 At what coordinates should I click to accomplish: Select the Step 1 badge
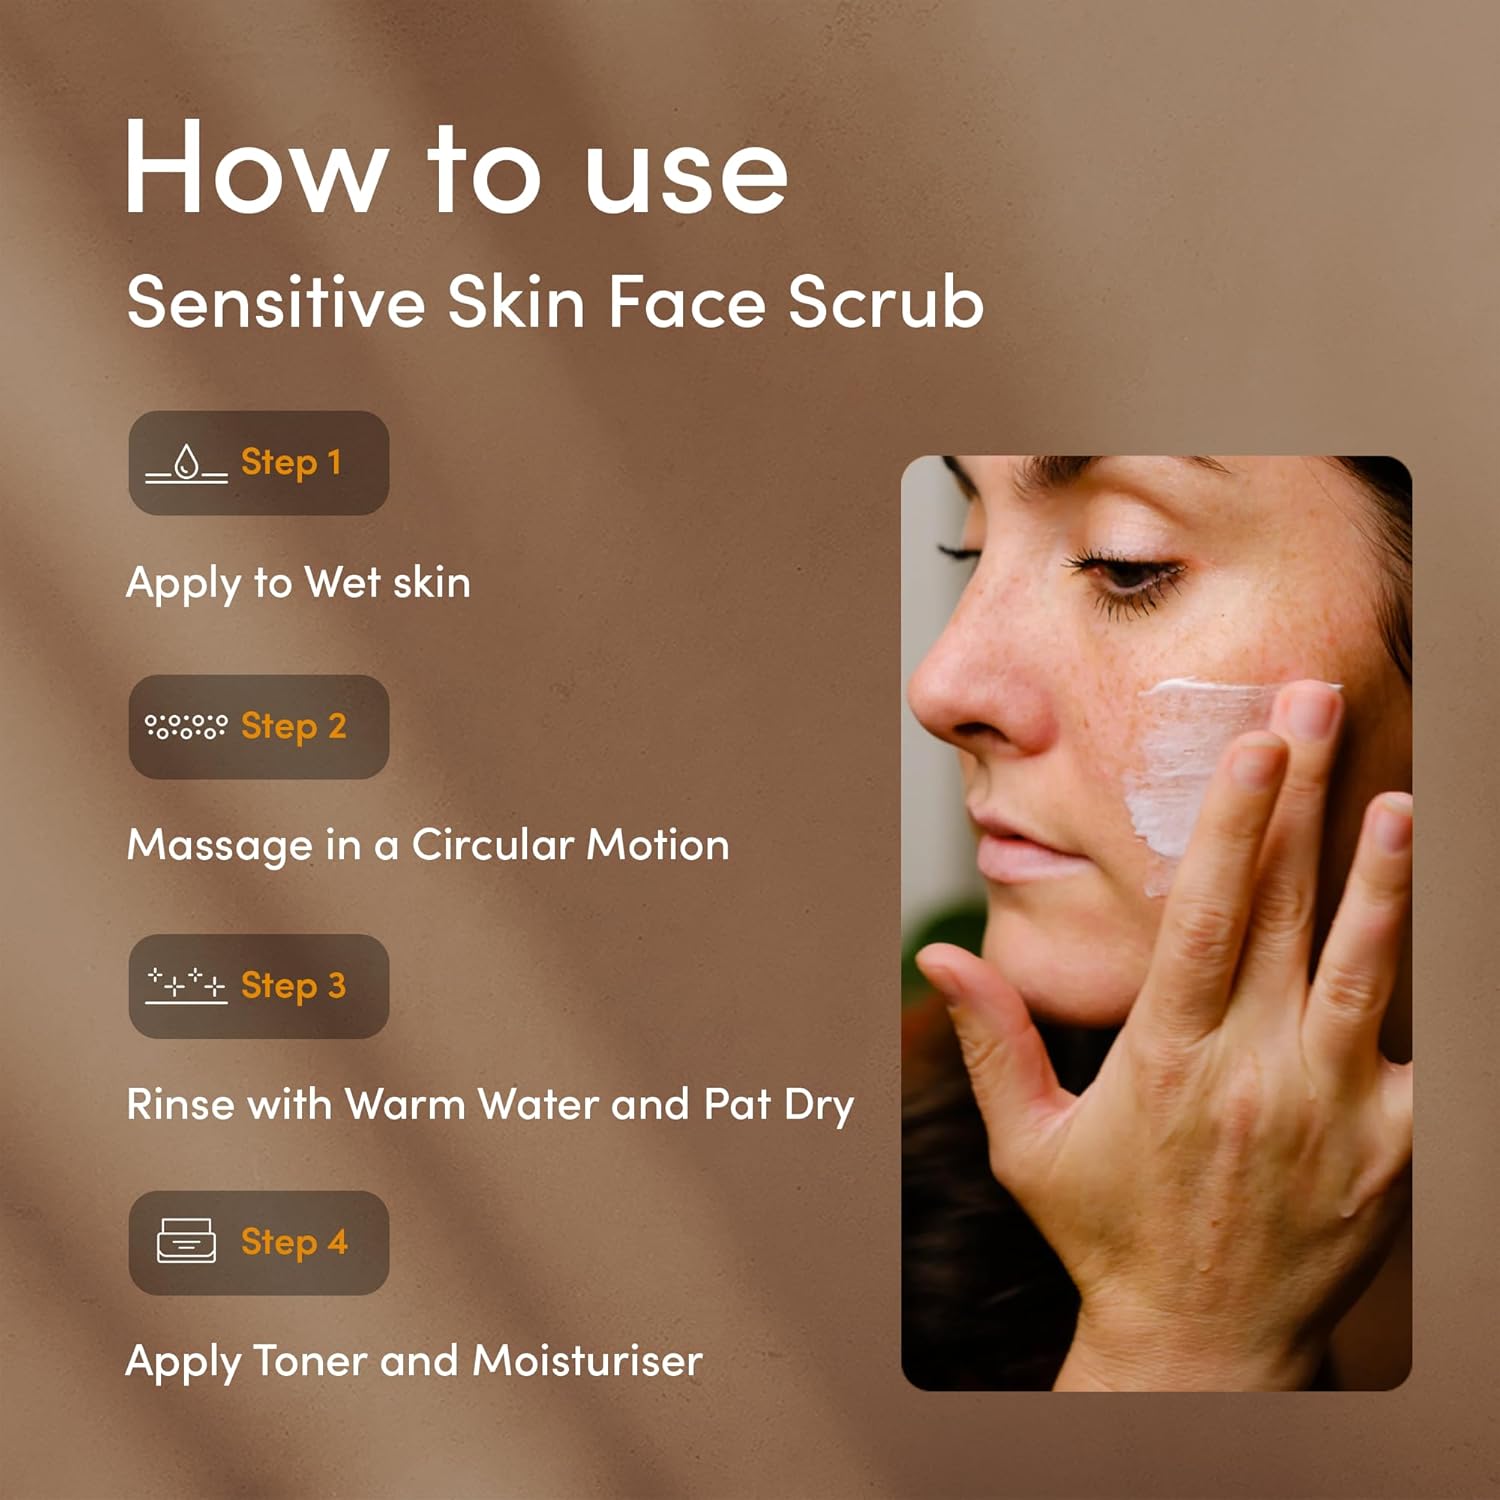point(259,463)
